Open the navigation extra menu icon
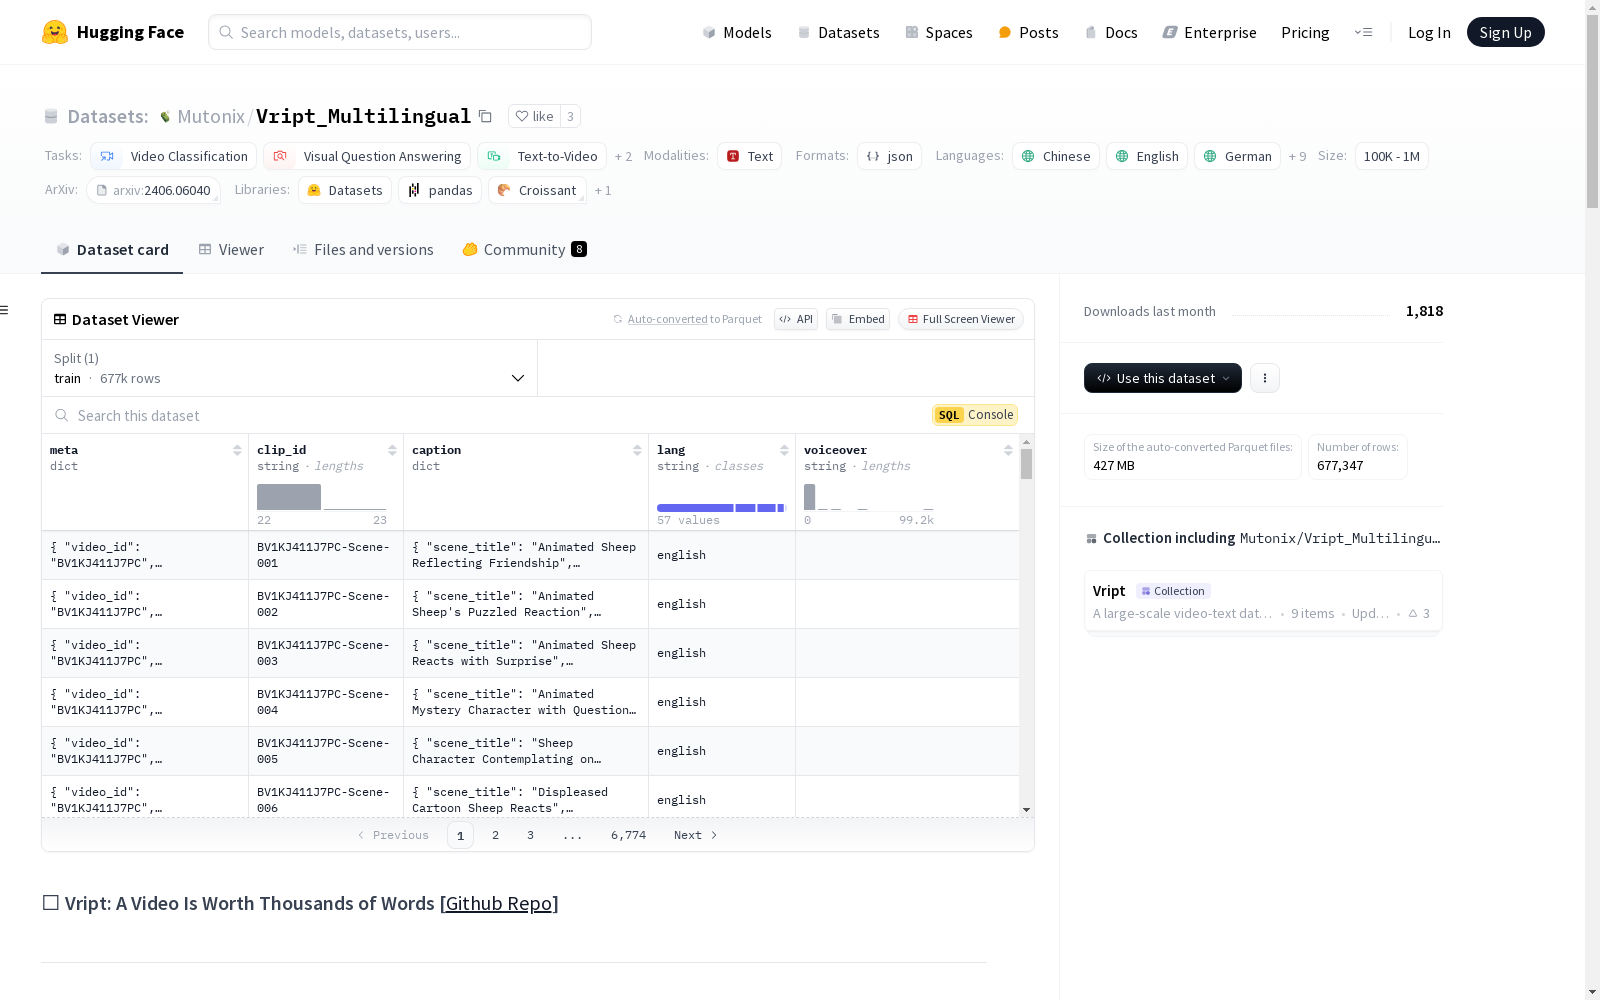The width and height of the screenshot is (1600, 1000). pyautogui.click(x=1363, y=32)
